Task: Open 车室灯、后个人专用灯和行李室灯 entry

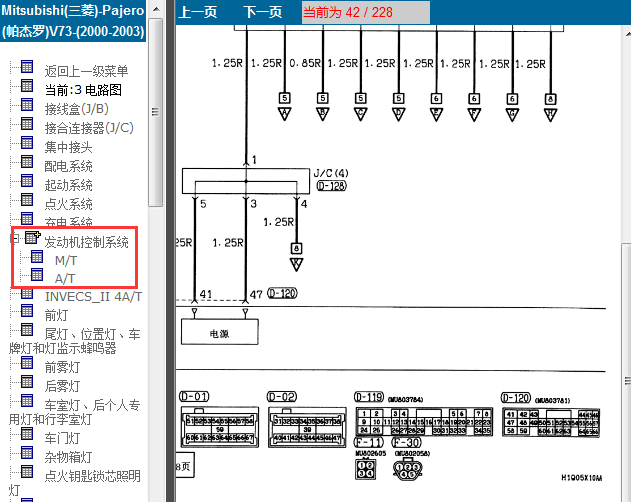Action: click(x=74, y=412)
